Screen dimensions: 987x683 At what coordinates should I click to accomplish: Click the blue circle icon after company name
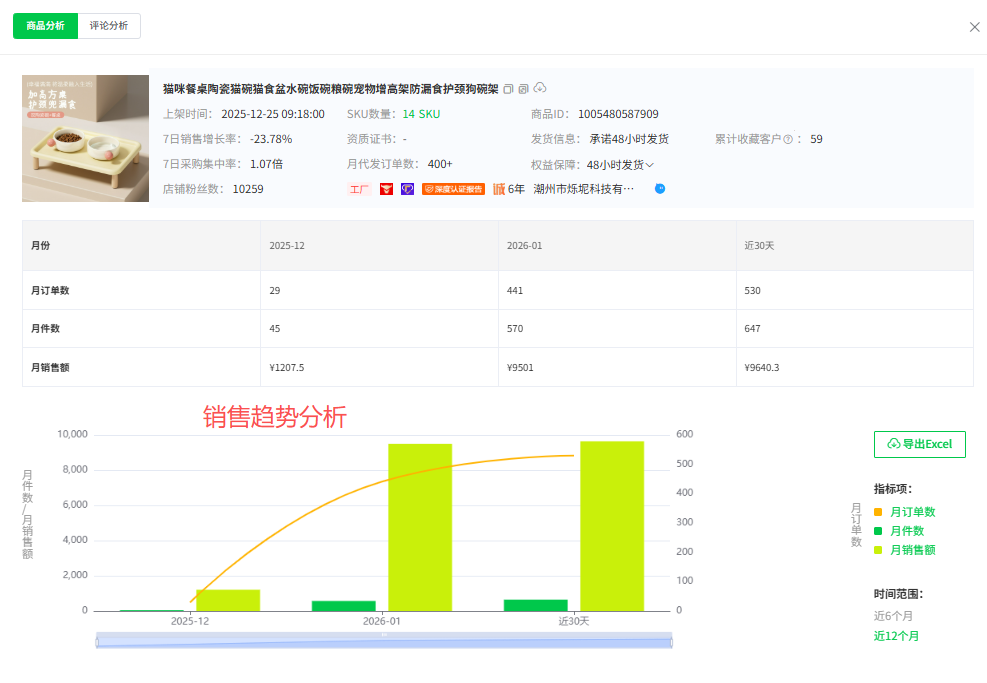point(659,189)
